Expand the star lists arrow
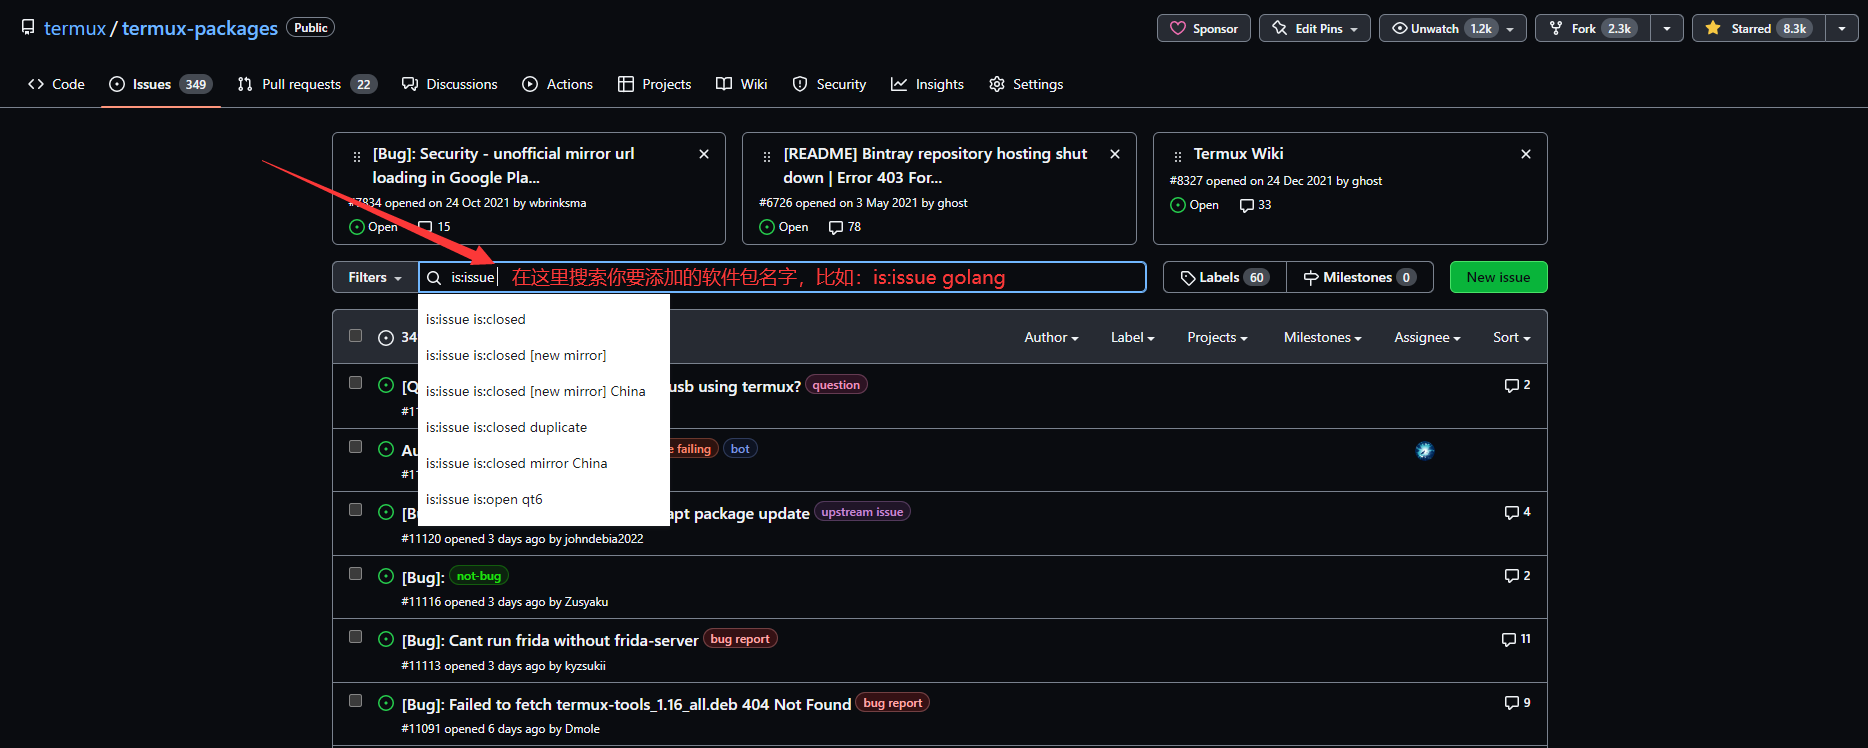 (x=1842, y=28)
